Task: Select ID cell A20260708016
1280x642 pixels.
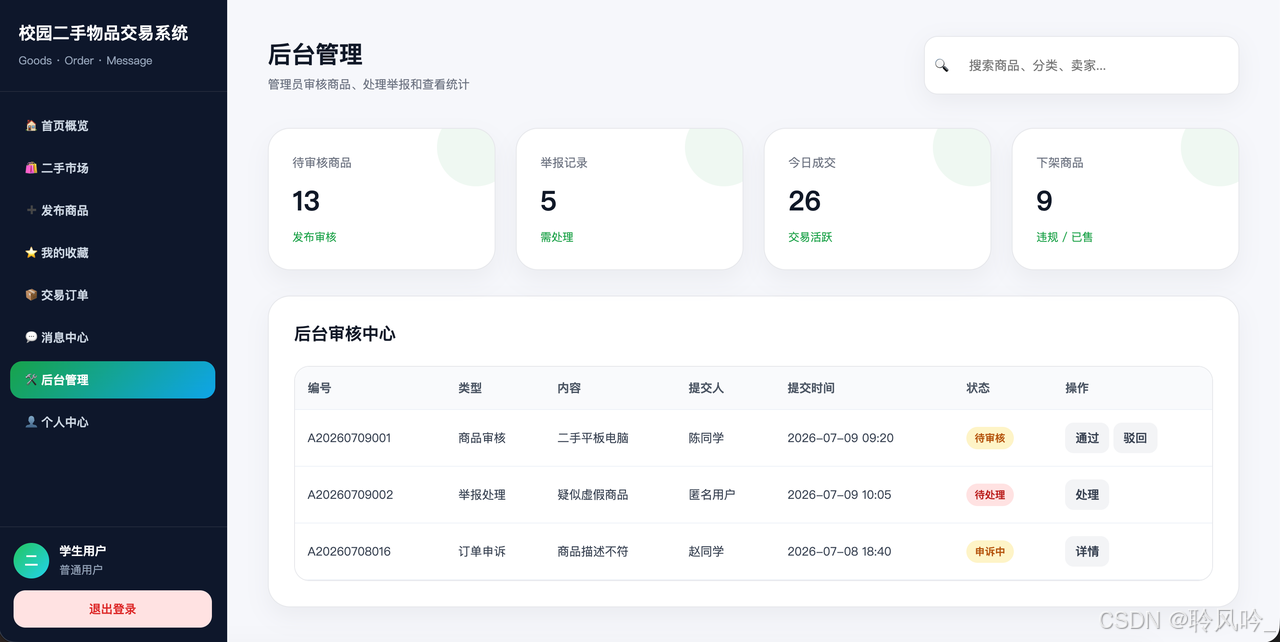Action: click(349, 551)
